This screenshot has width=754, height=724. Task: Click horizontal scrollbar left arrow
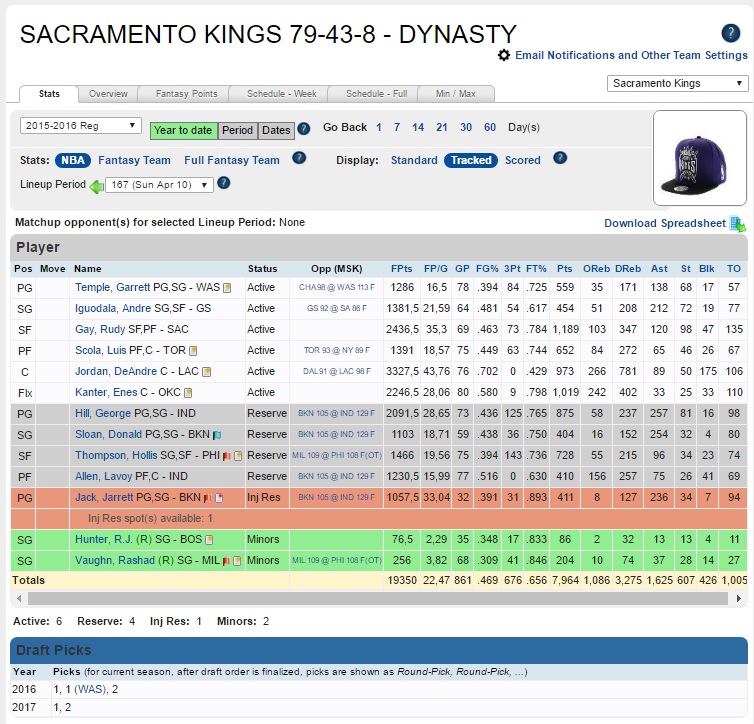point(19,599)
